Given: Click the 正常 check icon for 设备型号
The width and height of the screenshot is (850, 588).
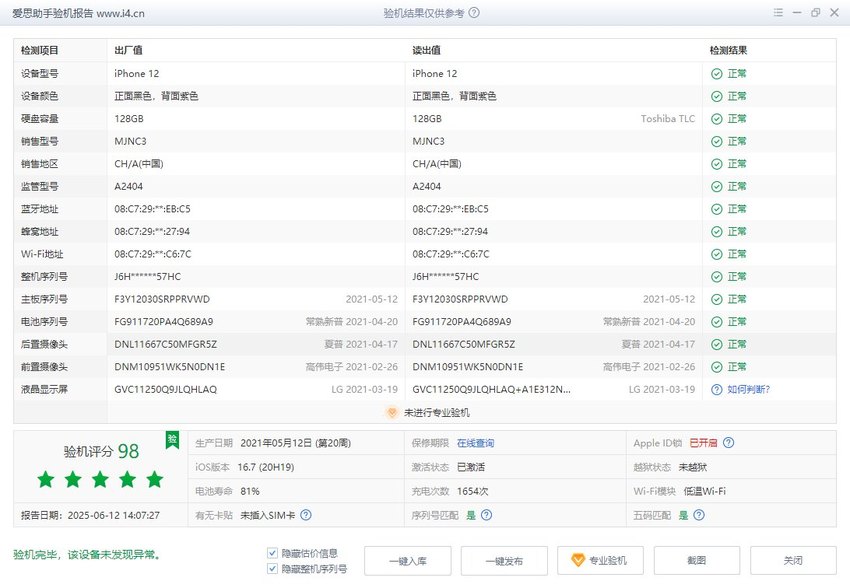Looking at the screenshot, I should coord(717,74).
